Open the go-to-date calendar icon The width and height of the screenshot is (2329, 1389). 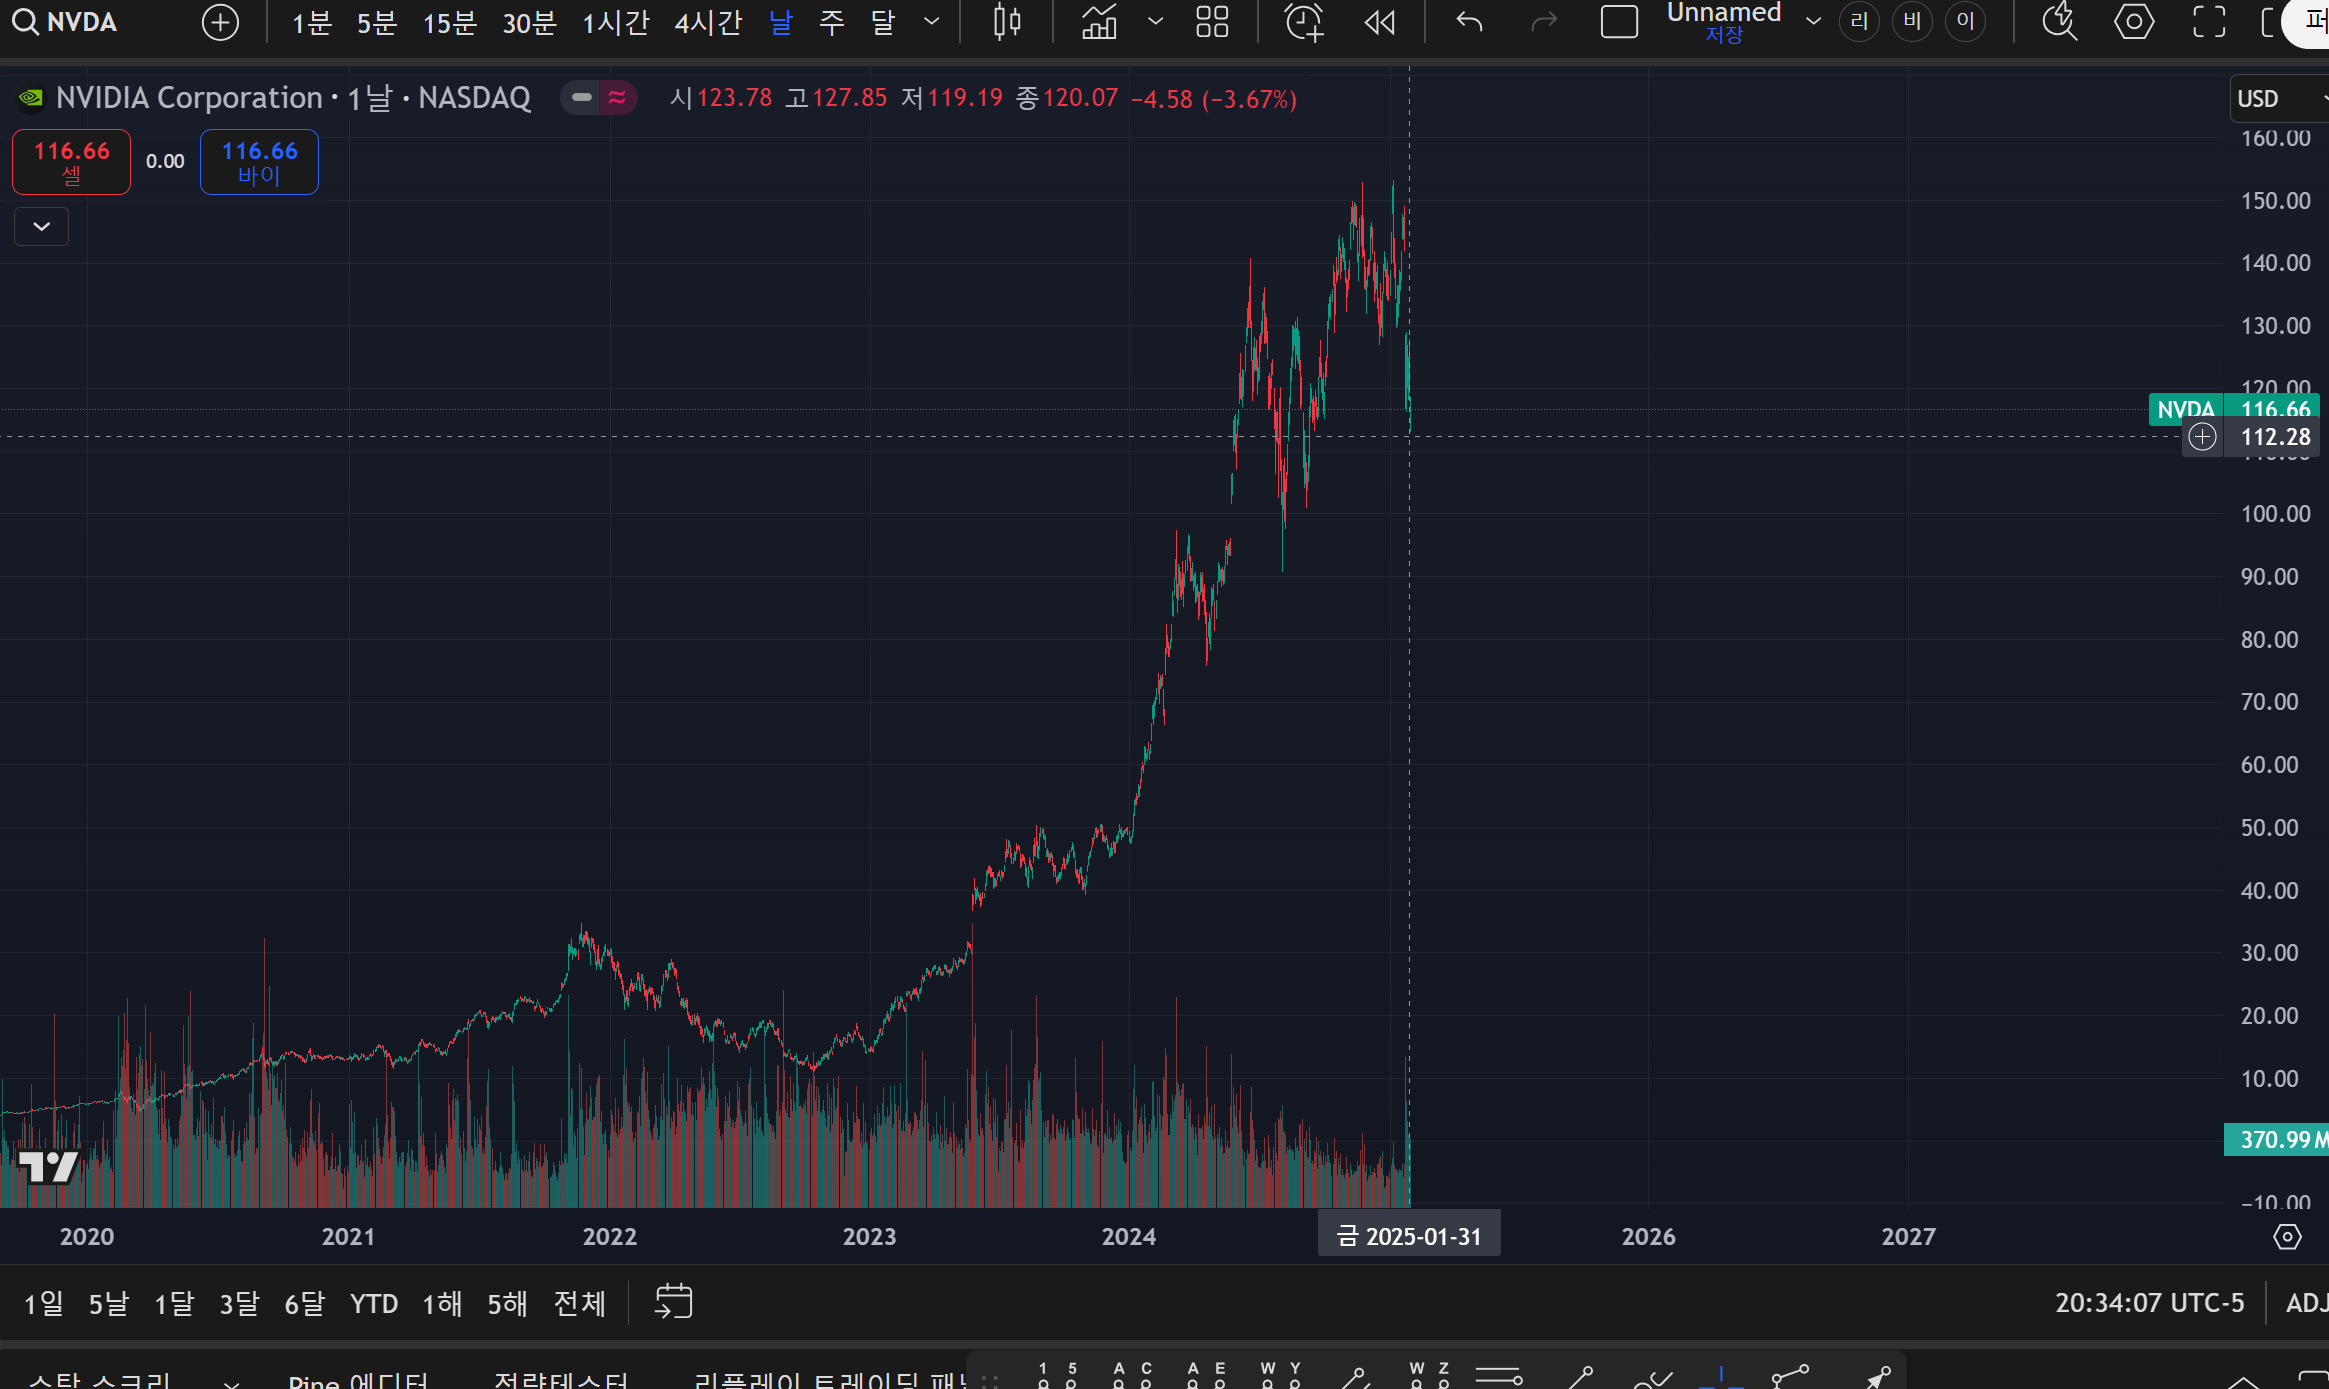point(673,1301)
